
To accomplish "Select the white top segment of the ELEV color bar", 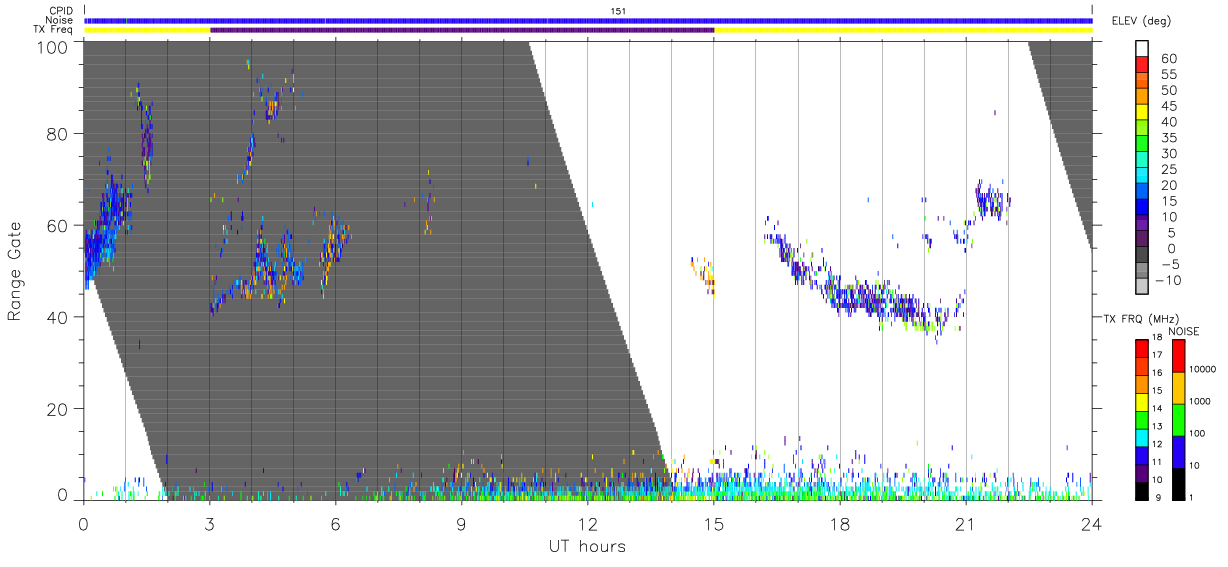I will click(1142, 49).
